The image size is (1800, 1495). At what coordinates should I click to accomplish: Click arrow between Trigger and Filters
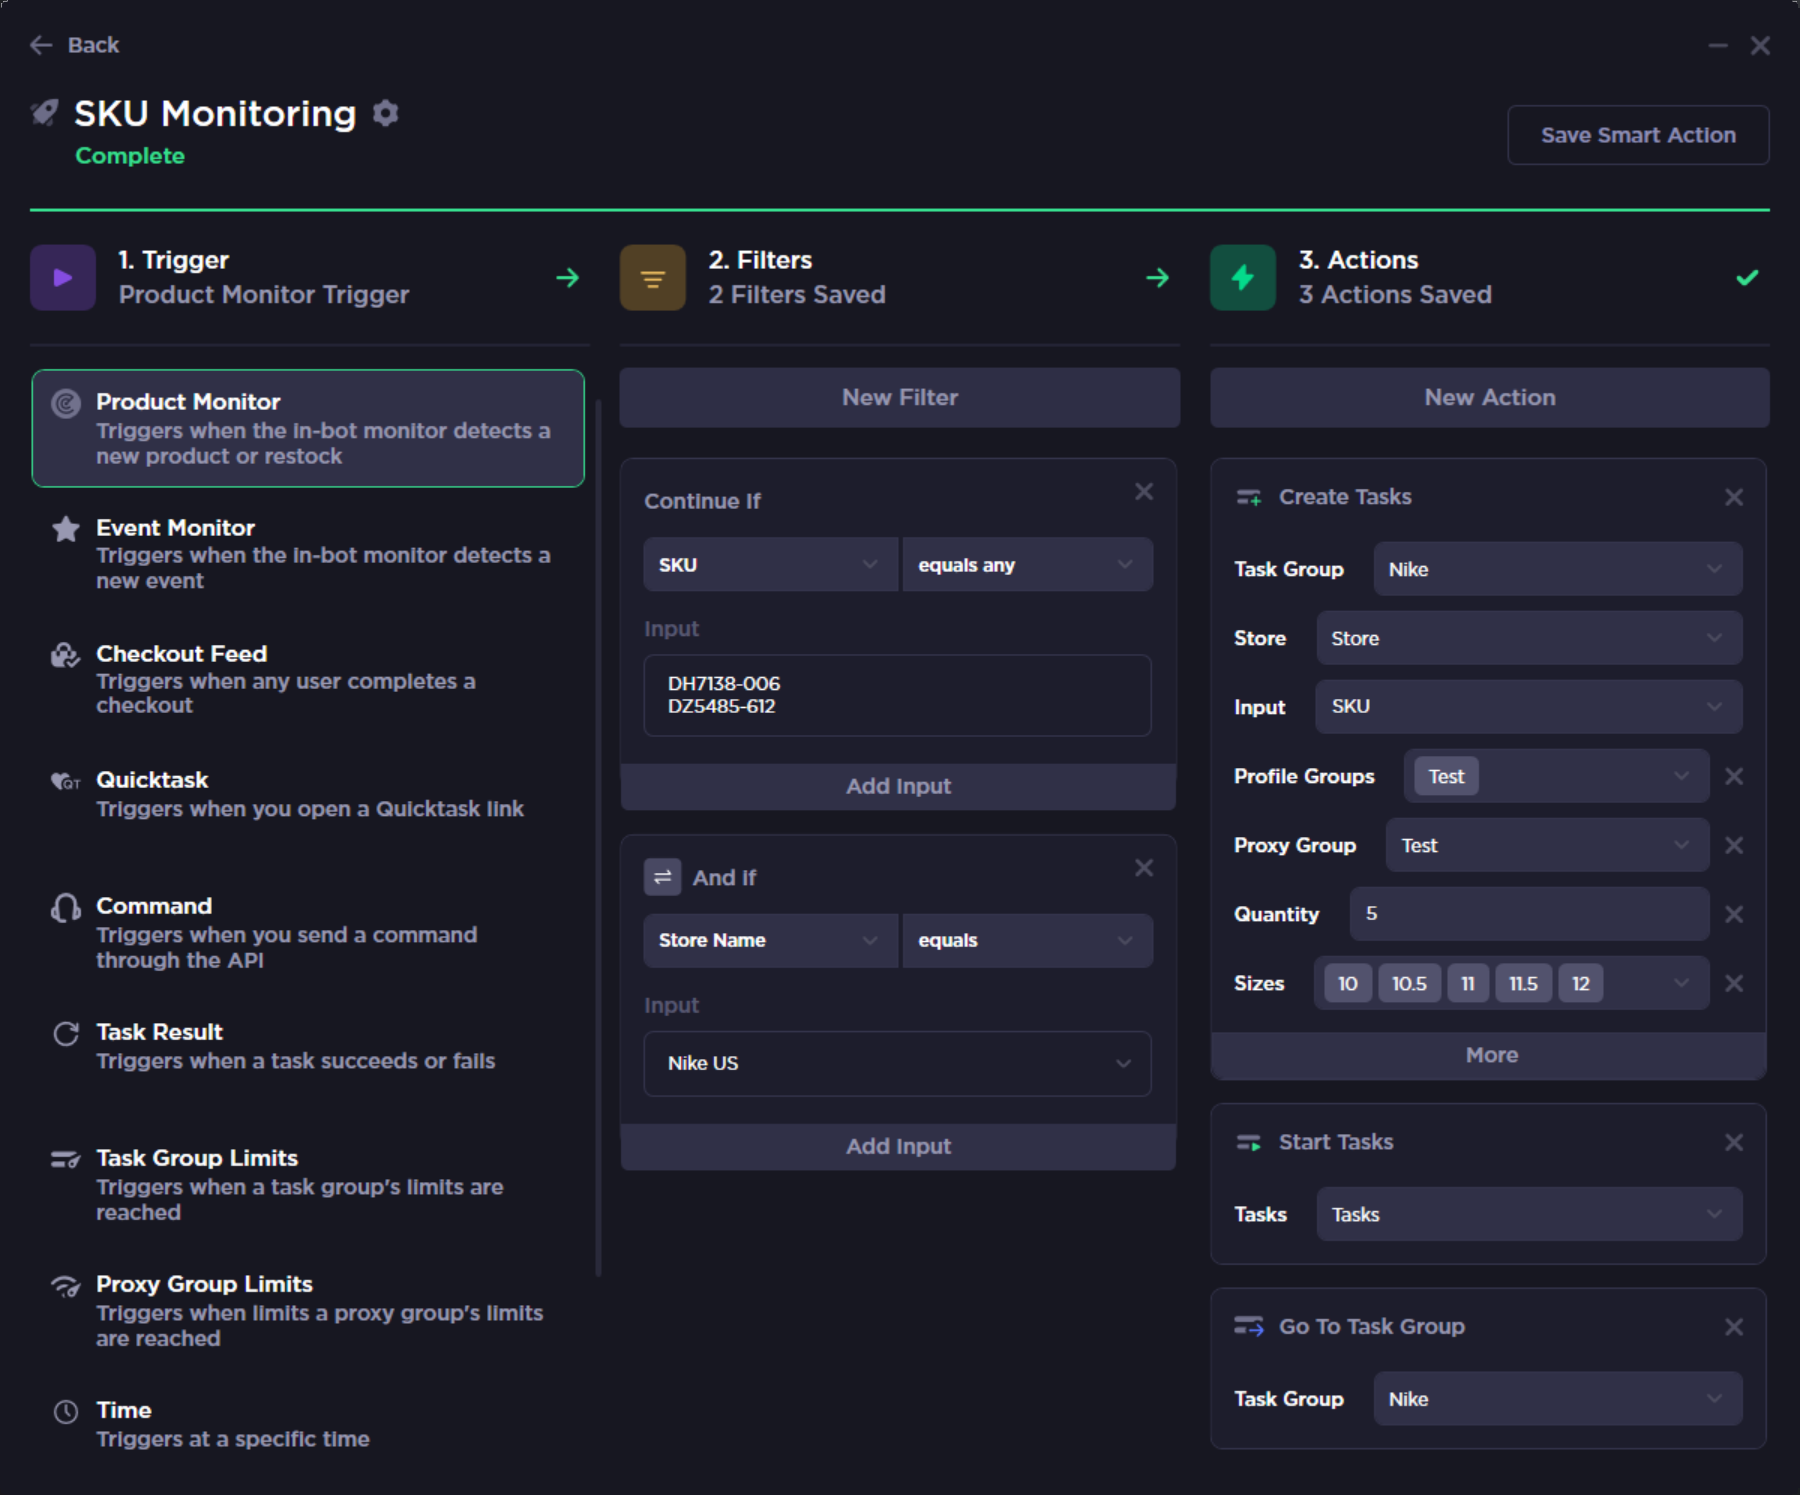(x=568, y=278)
